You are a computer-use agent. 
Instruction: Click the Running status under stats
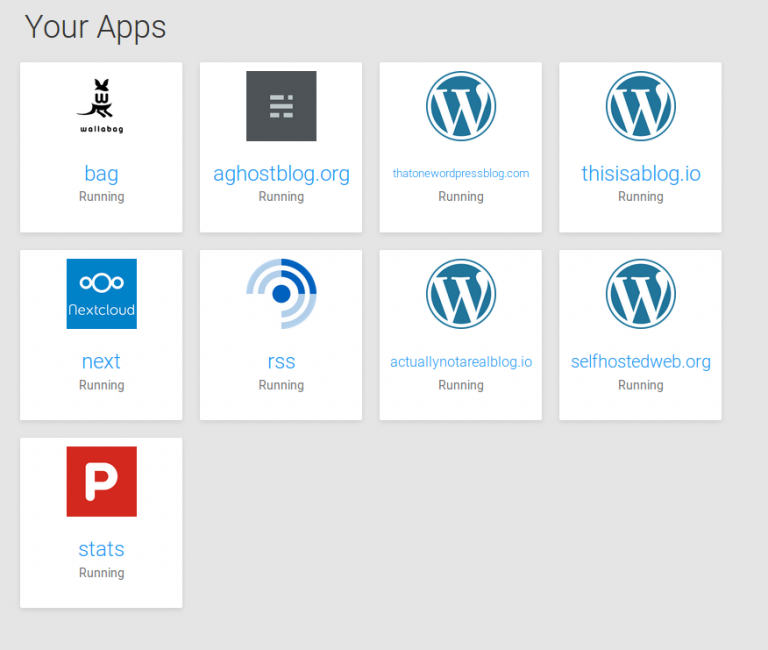point(101,573)
